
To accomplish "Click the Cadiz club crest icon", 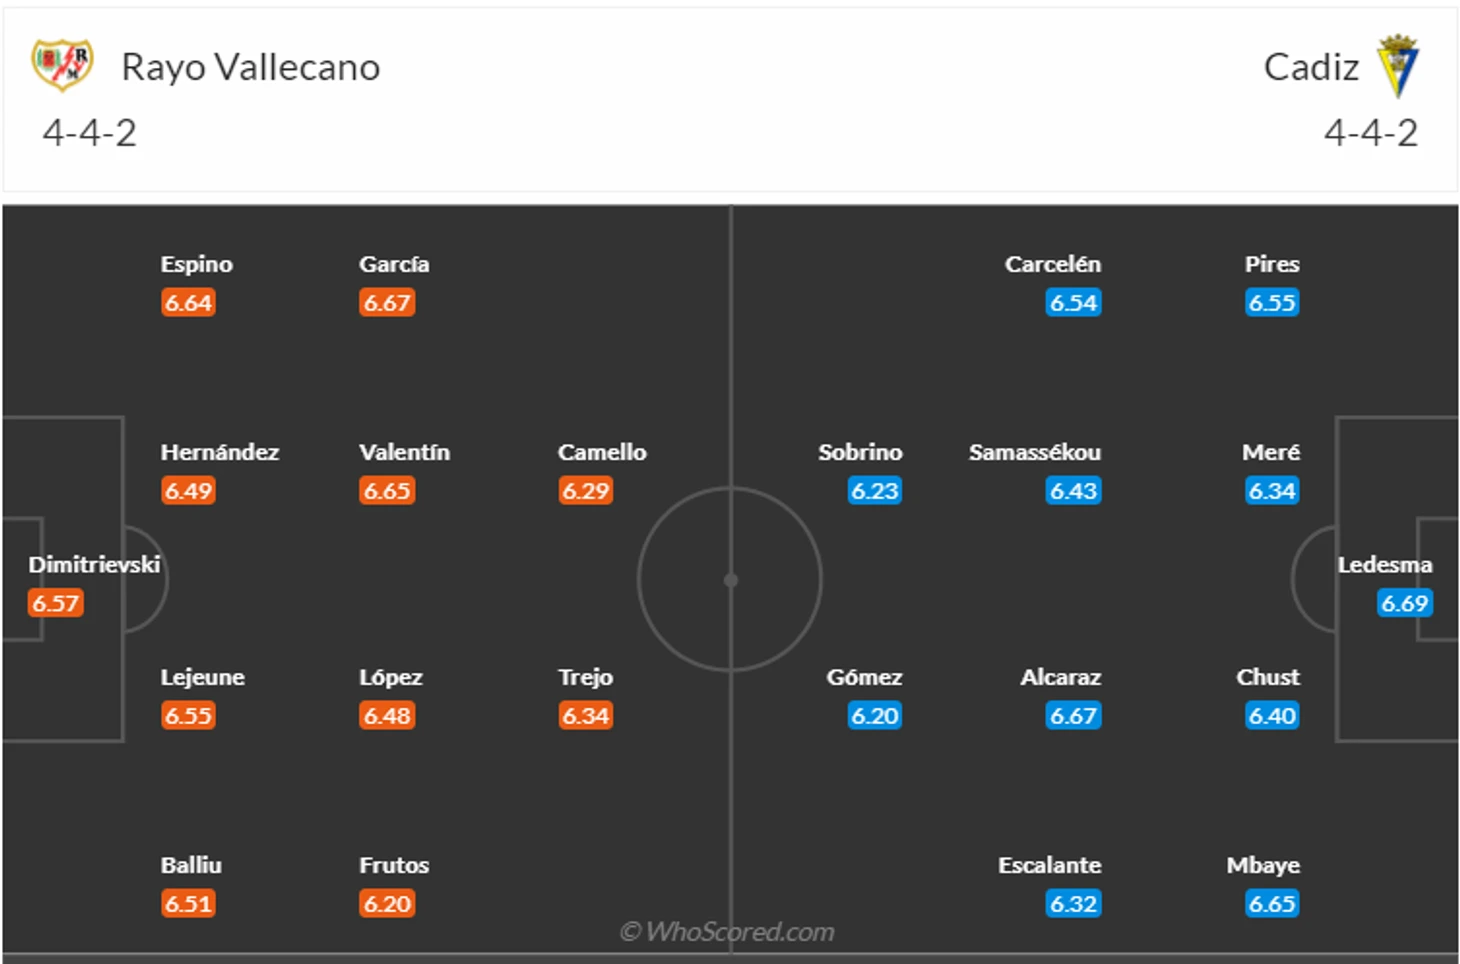I will [x=1397, y=66].
